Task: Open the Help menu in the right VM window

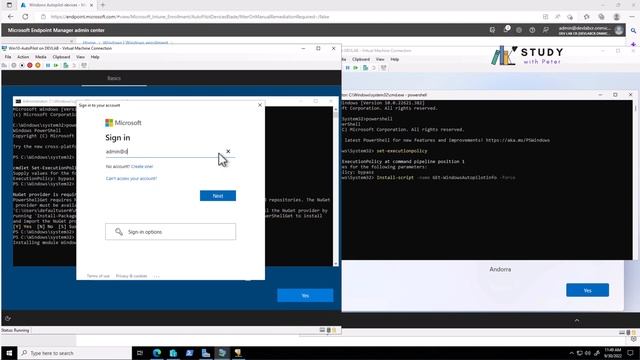Action: pyautogui.click(x=395, y=59)
